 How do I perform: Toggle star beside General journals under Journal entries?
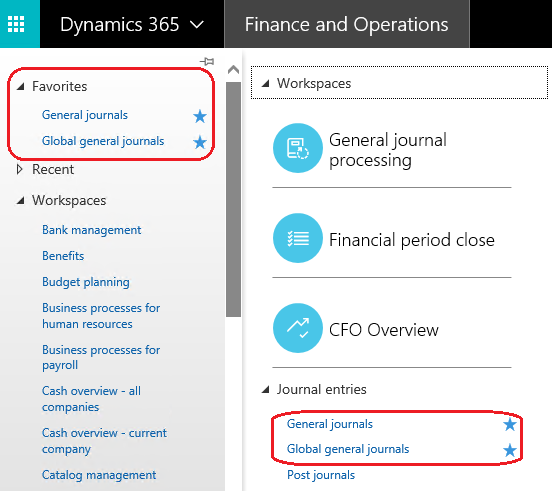[x=510, y=424]
